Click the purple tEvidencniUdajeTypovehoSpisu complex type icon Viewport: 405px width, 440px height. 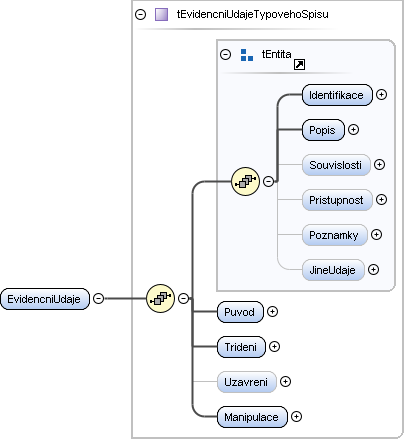(x=161, y=15)
